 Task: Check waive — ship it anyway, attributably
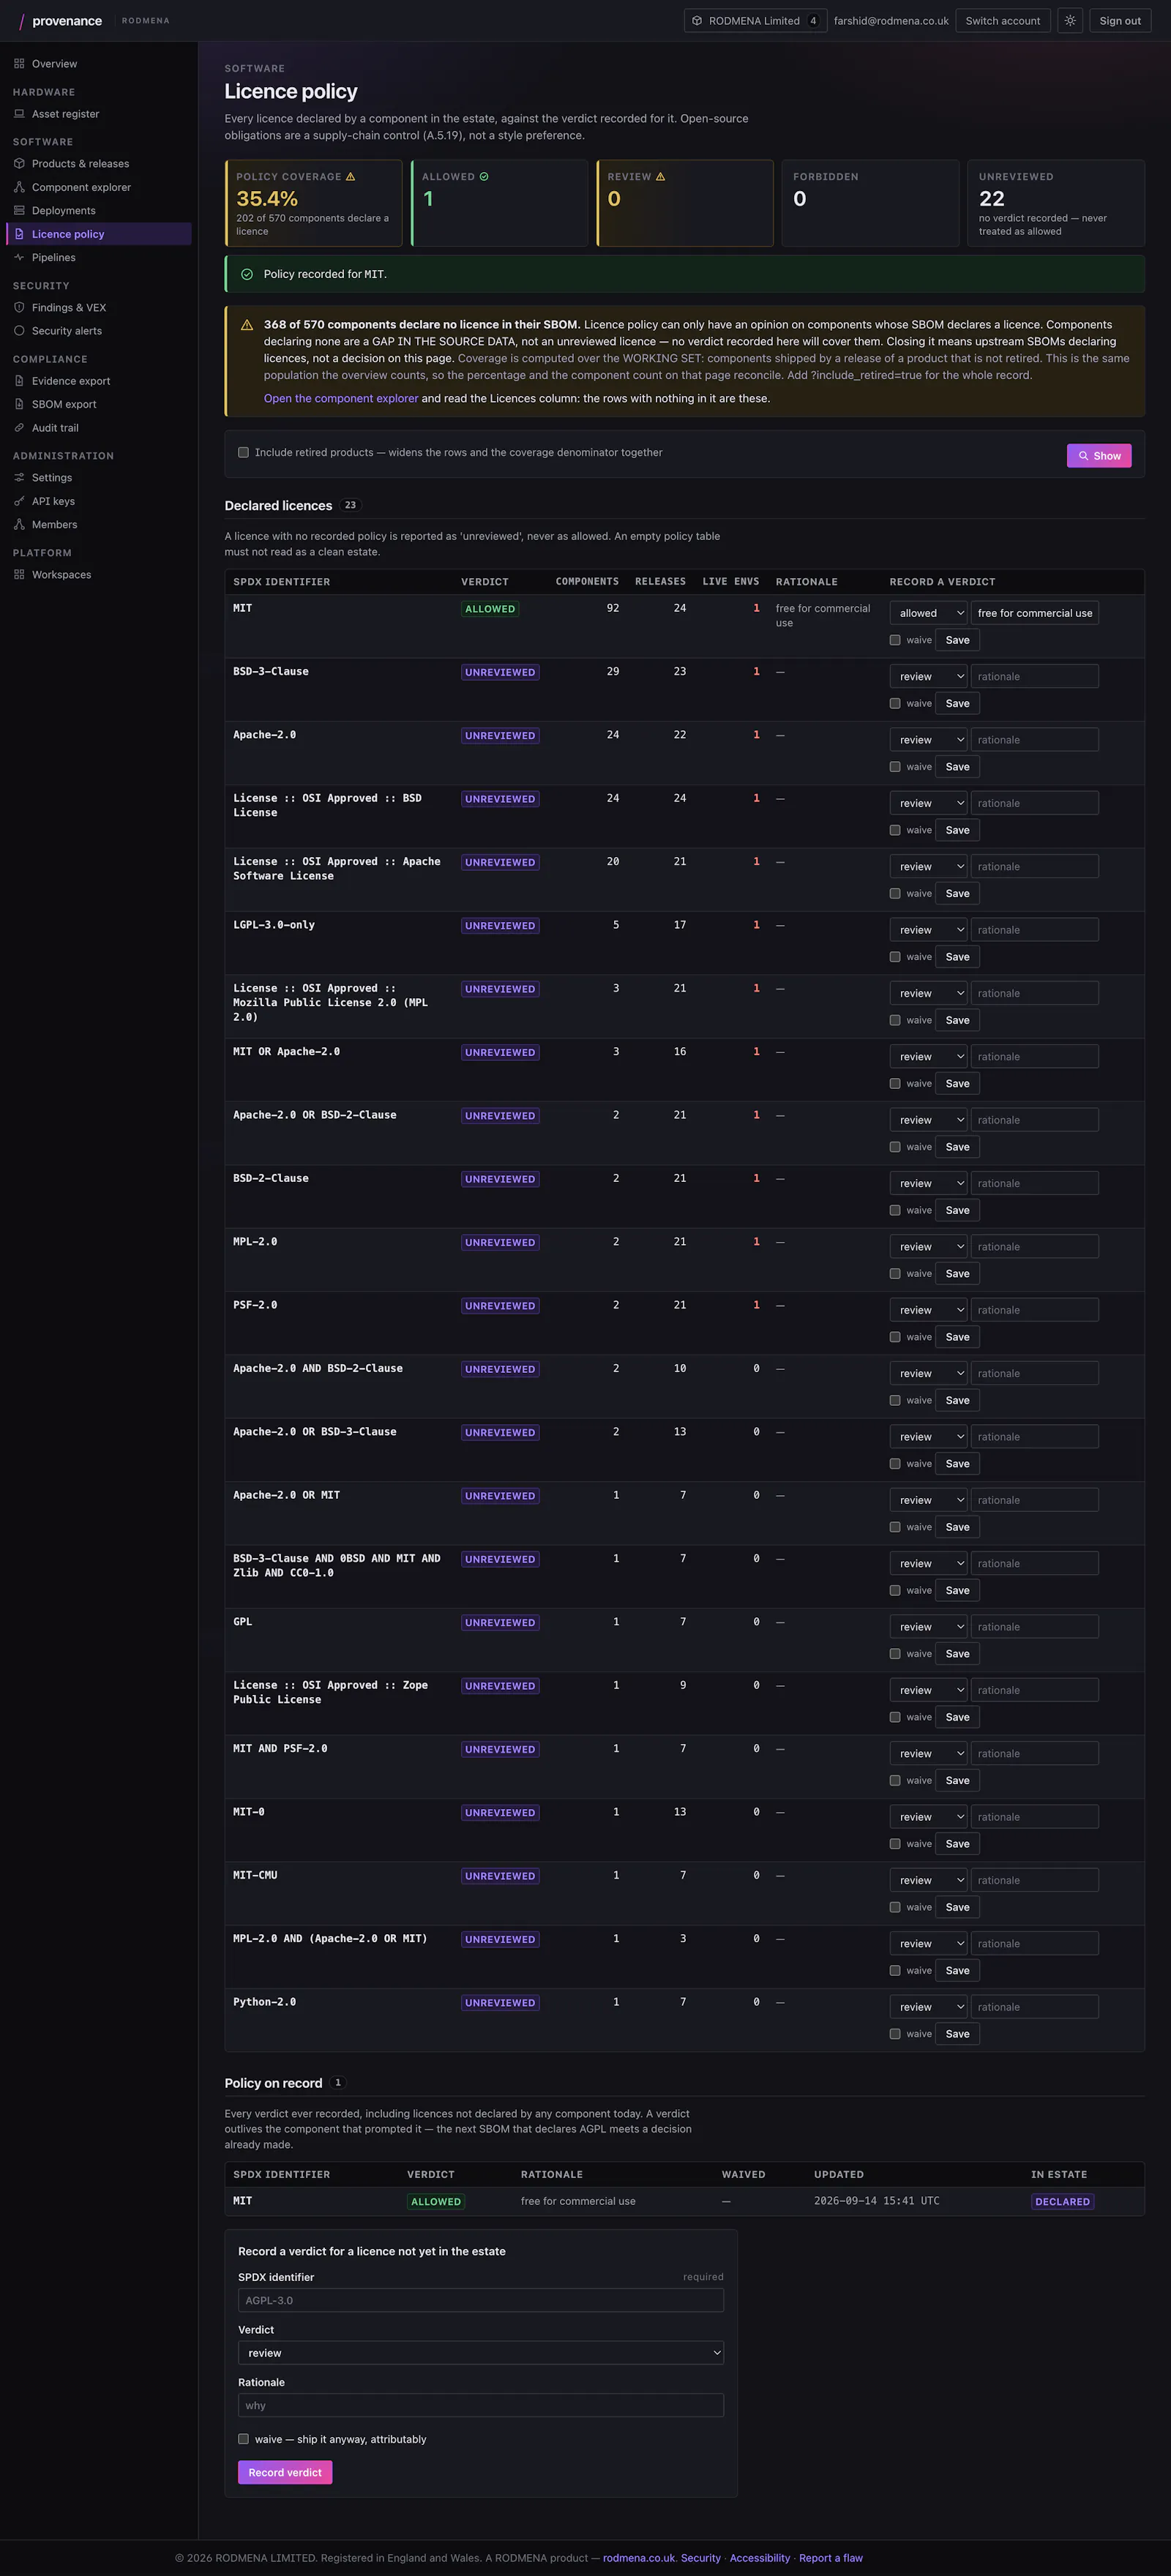click(x=243, y=2439)
